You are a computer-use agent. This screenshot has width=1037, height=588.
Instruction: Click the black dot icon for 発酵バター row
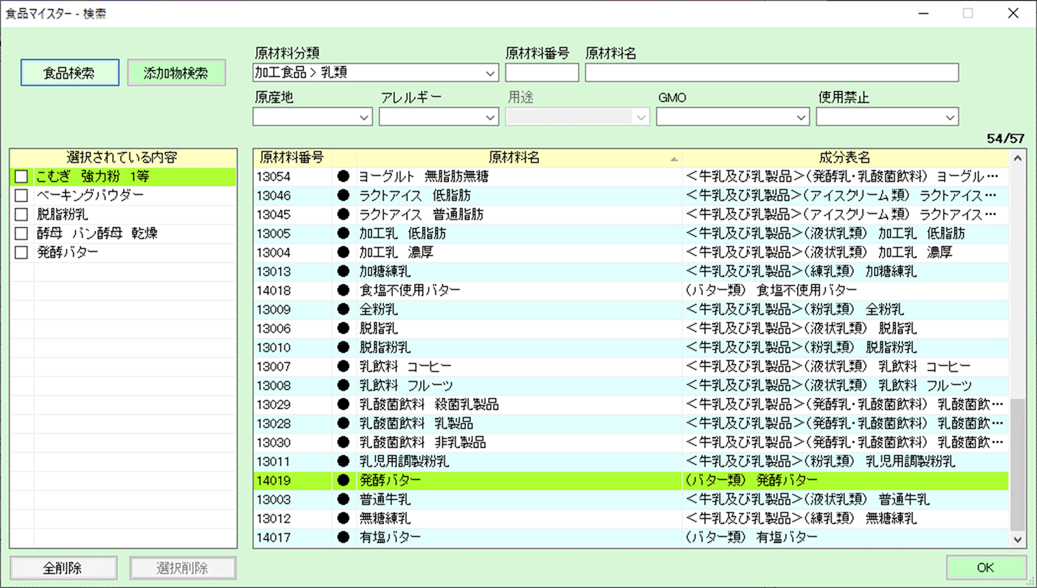point(343,480)
